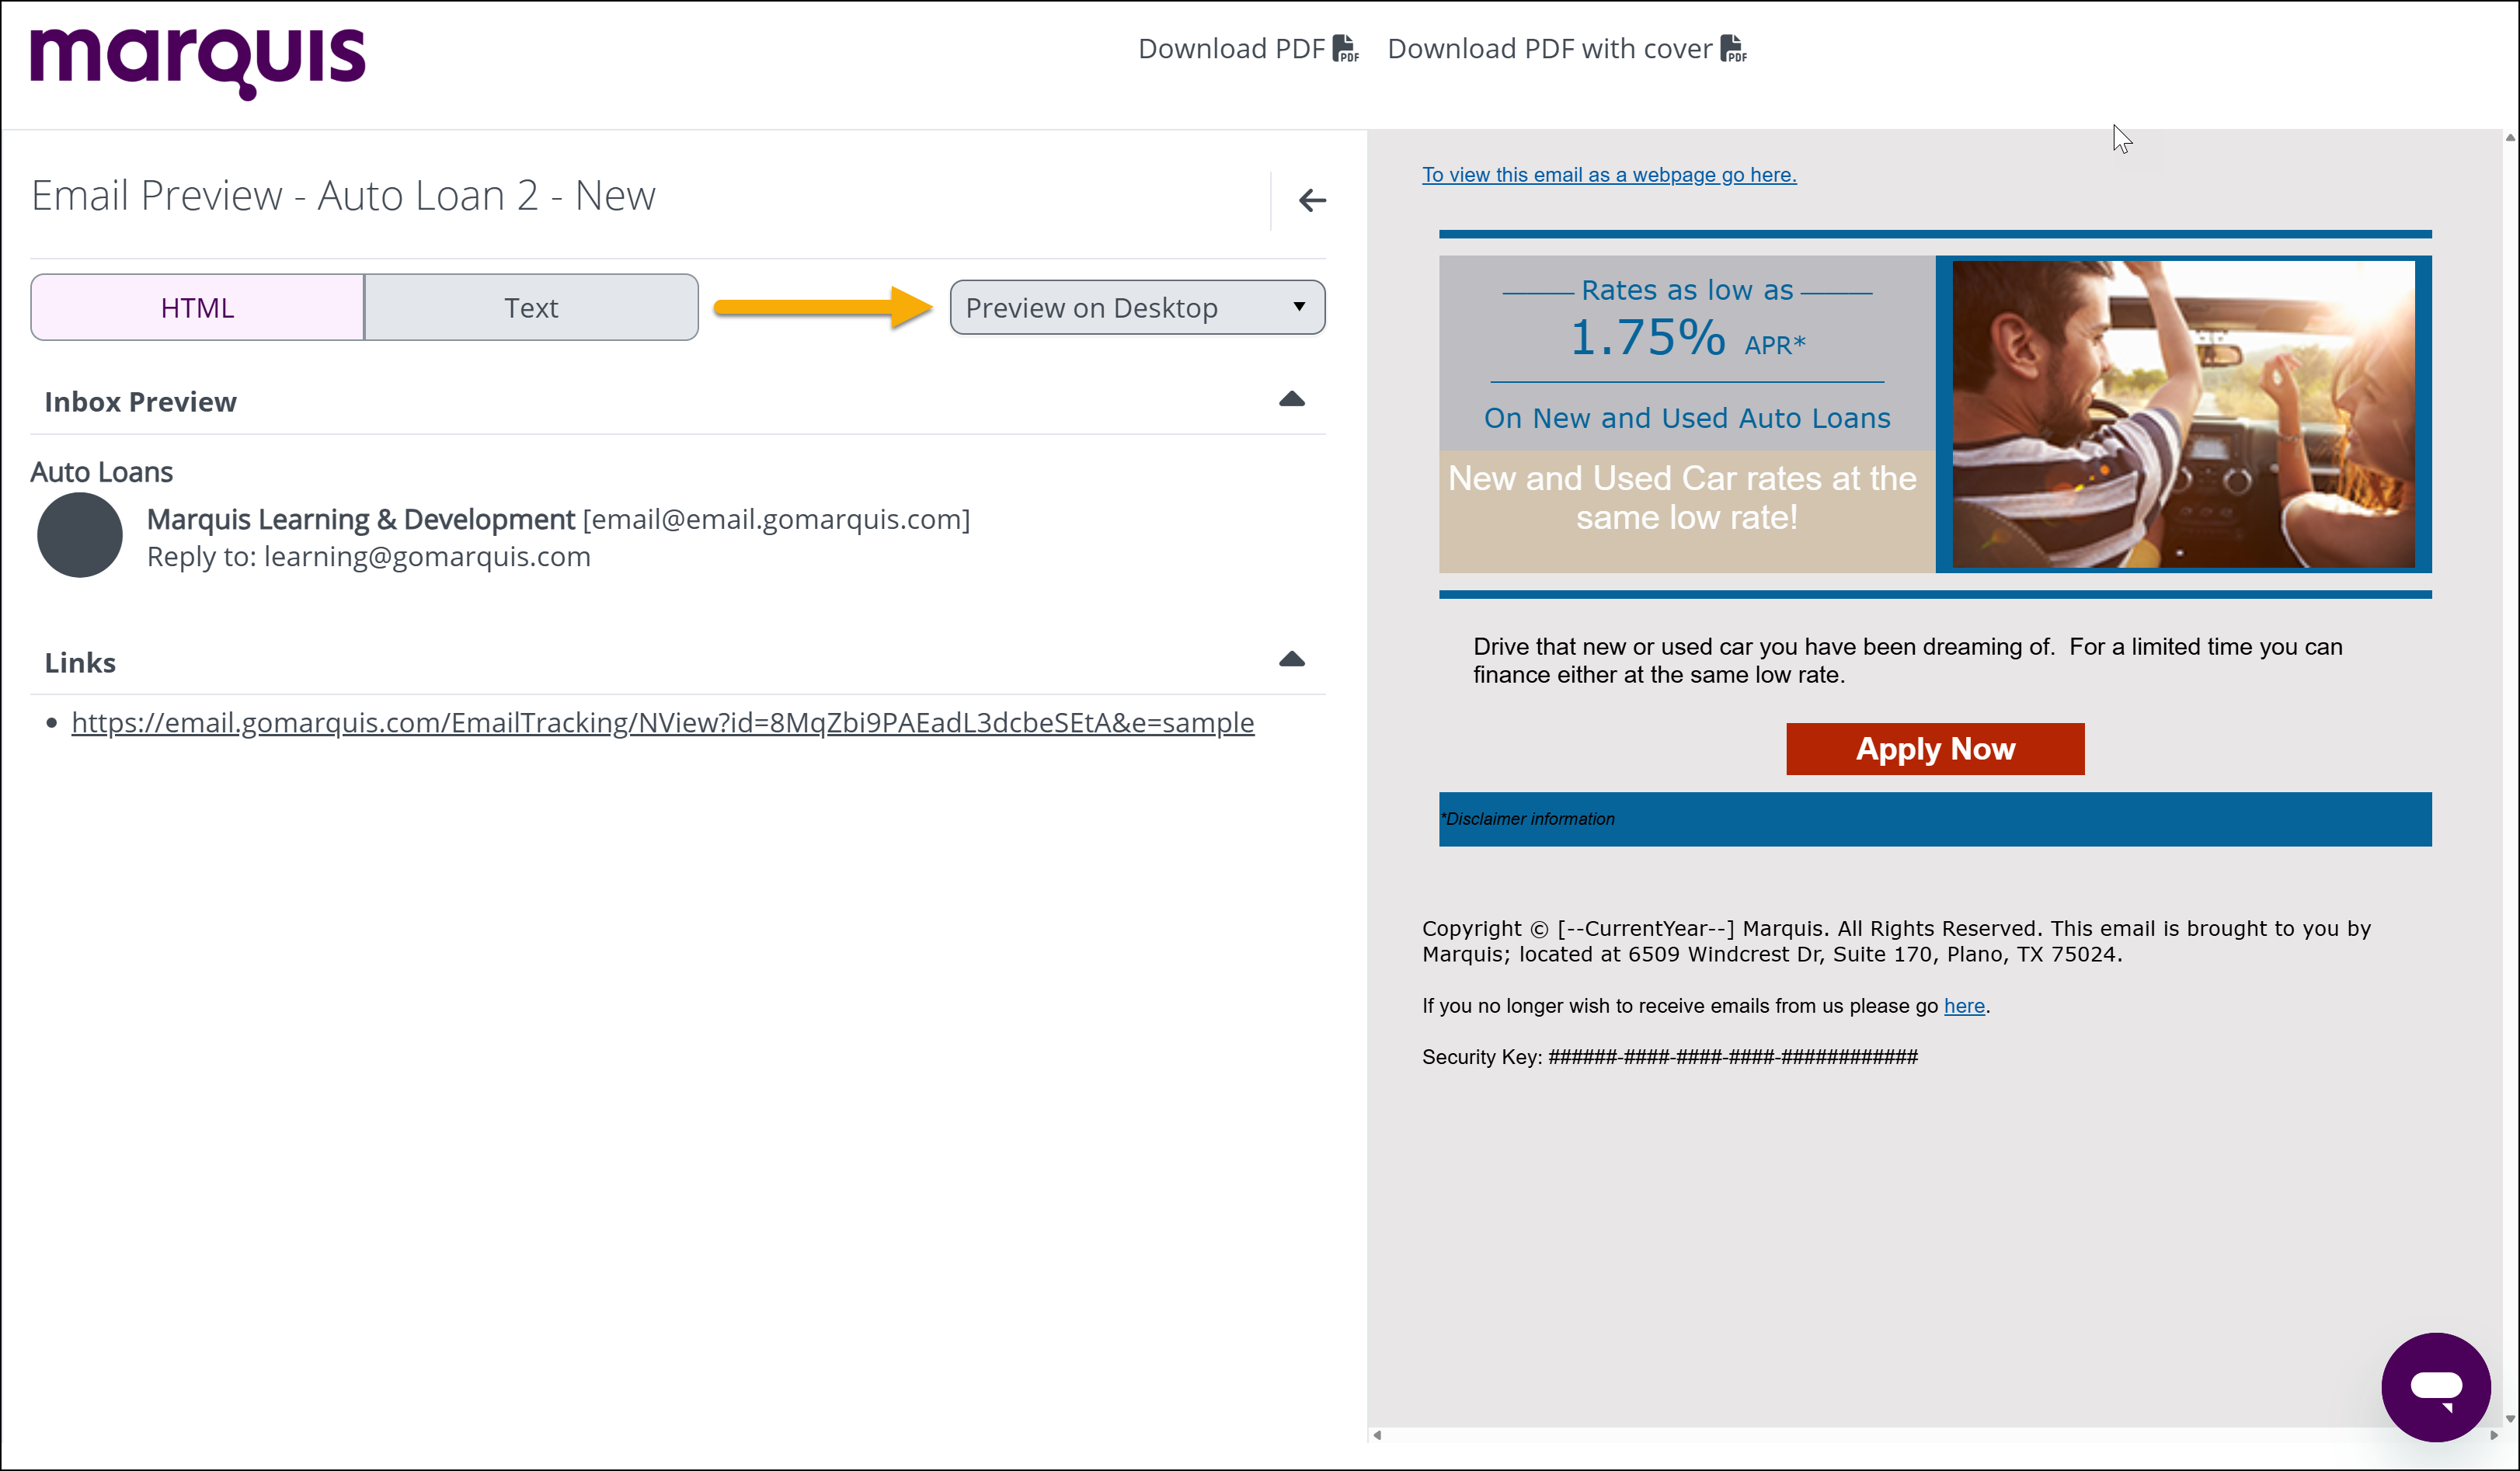
Task: Click the blue Disclaimer information bar
Action: pyautogui.click(x=1935, y=819)
